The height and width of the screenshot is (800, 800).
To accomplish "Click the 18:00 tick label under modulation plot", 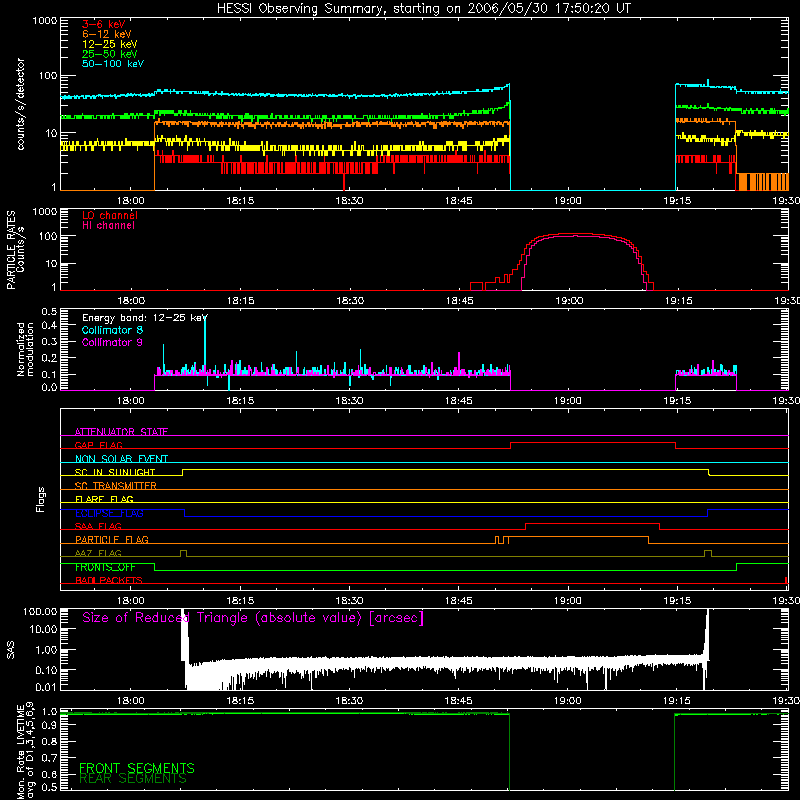I will [131, 401].
